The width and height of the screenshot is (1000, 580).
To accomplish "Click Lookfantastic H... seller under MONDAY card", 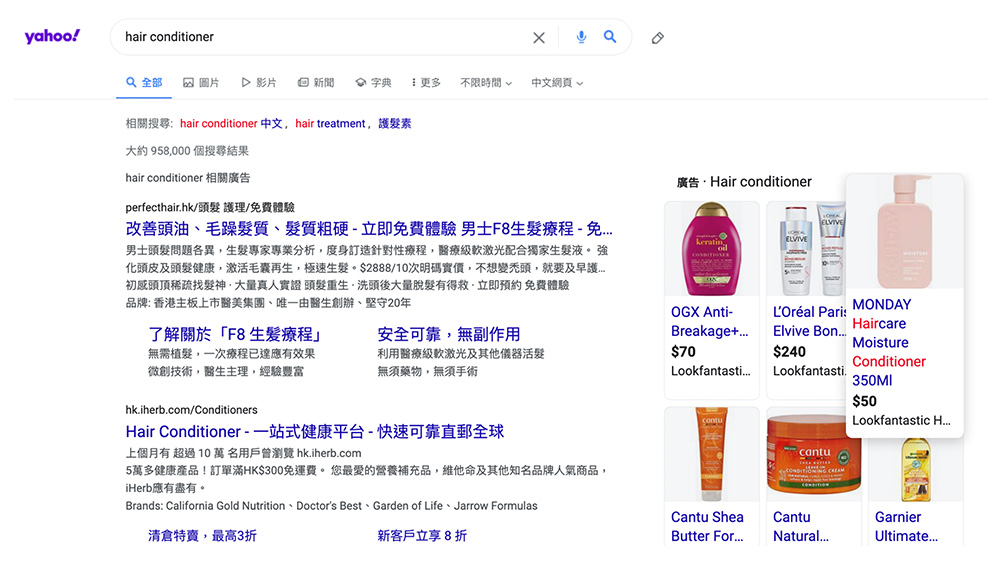I will (x=901, y=420).
